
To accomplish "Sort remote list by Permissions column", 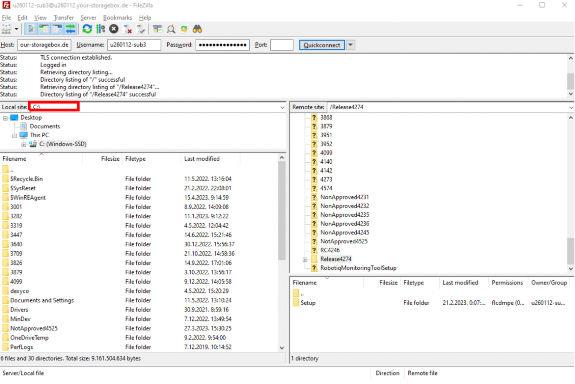I will click(x=508, y=282).
